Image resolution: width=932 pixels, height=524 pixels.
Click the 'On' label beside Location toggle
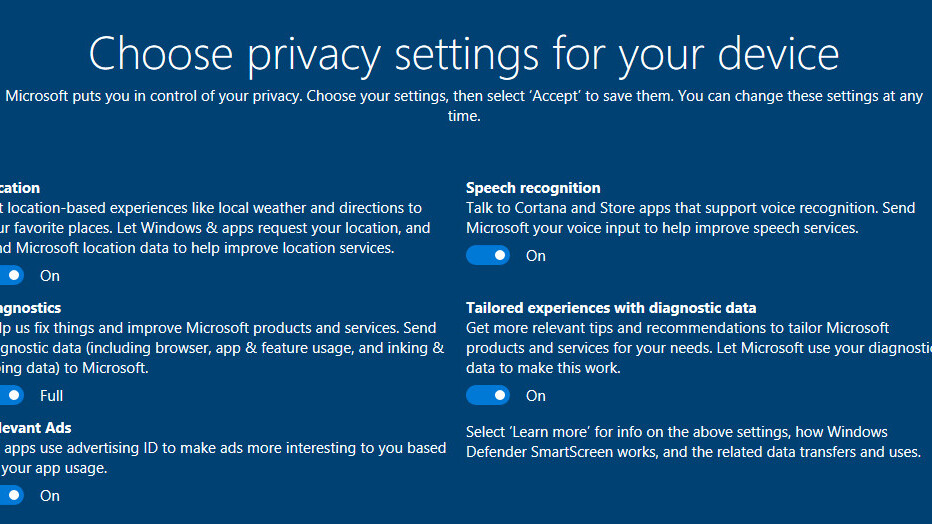[x=50, y=276]
